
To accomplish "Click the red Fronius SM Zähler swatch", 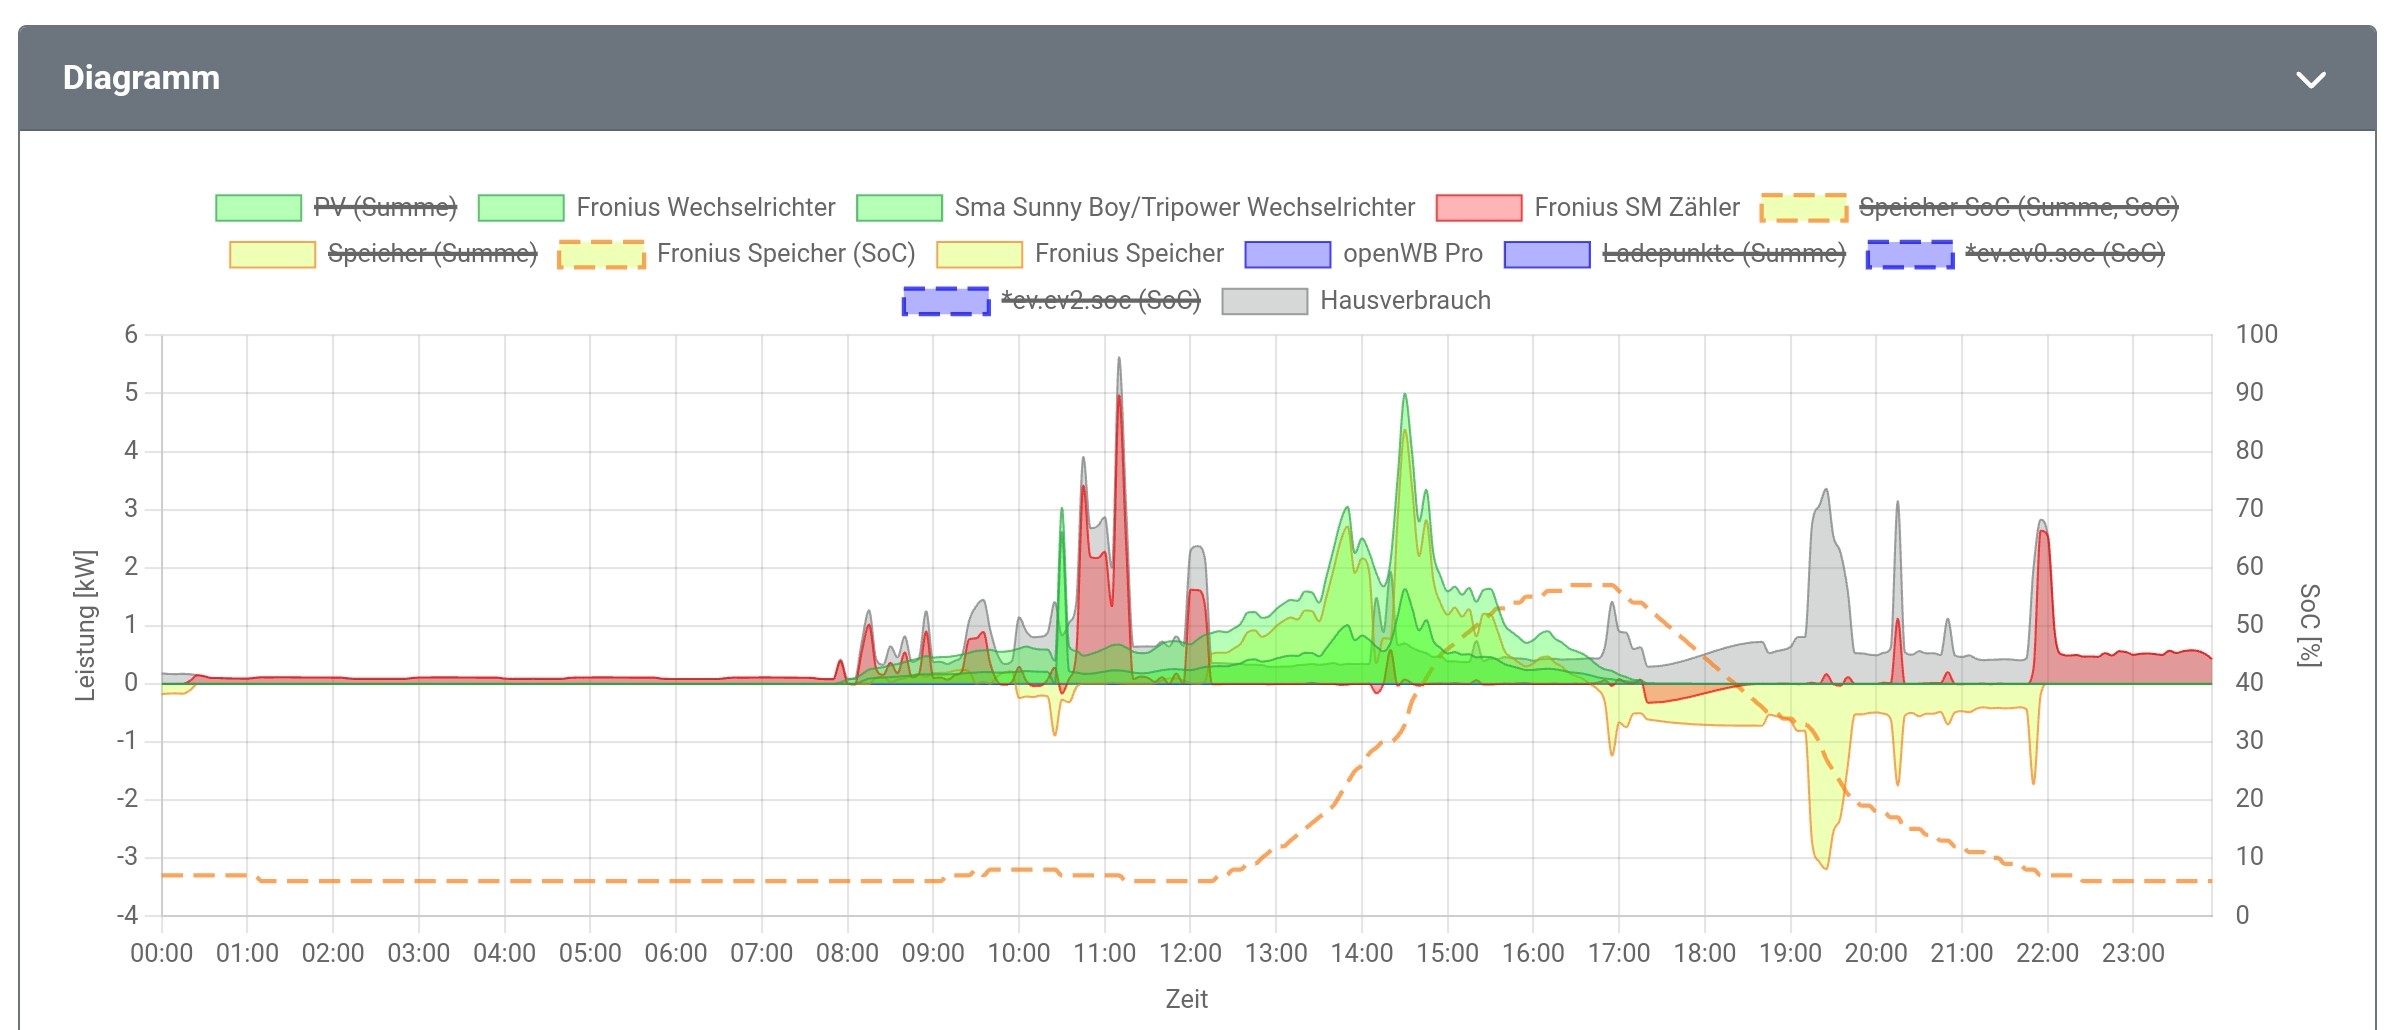I will [1478, 208].
